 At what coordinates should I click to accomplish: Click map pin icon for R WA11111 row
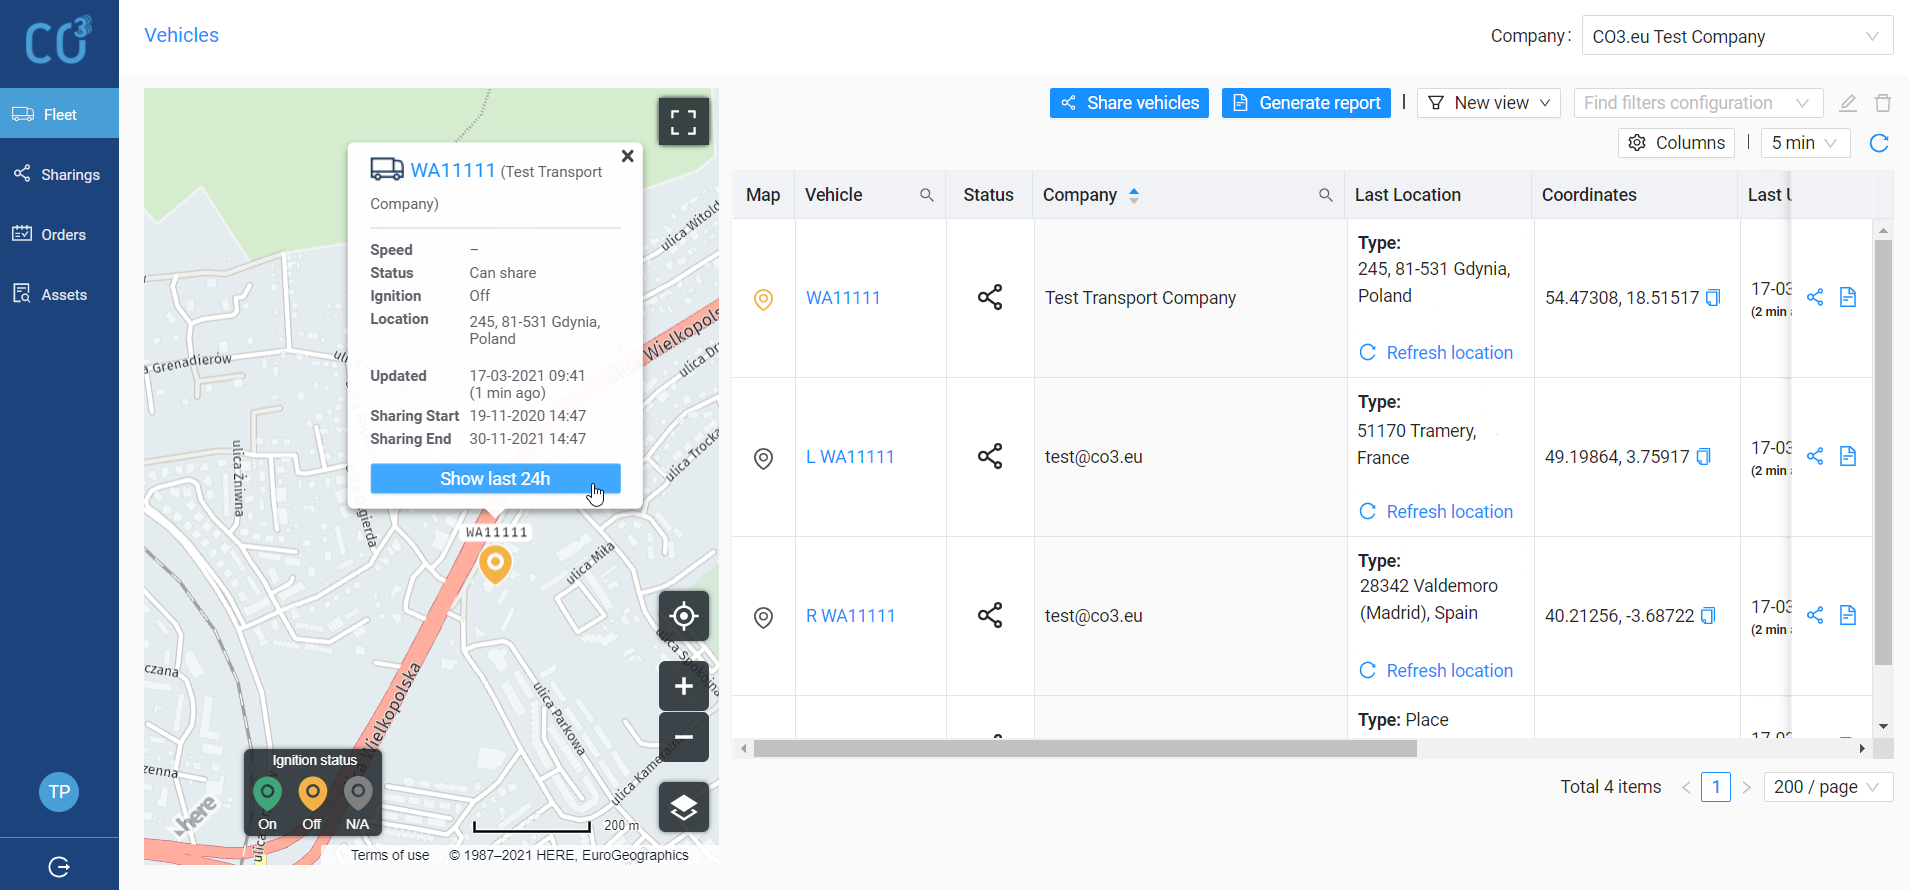763,617
